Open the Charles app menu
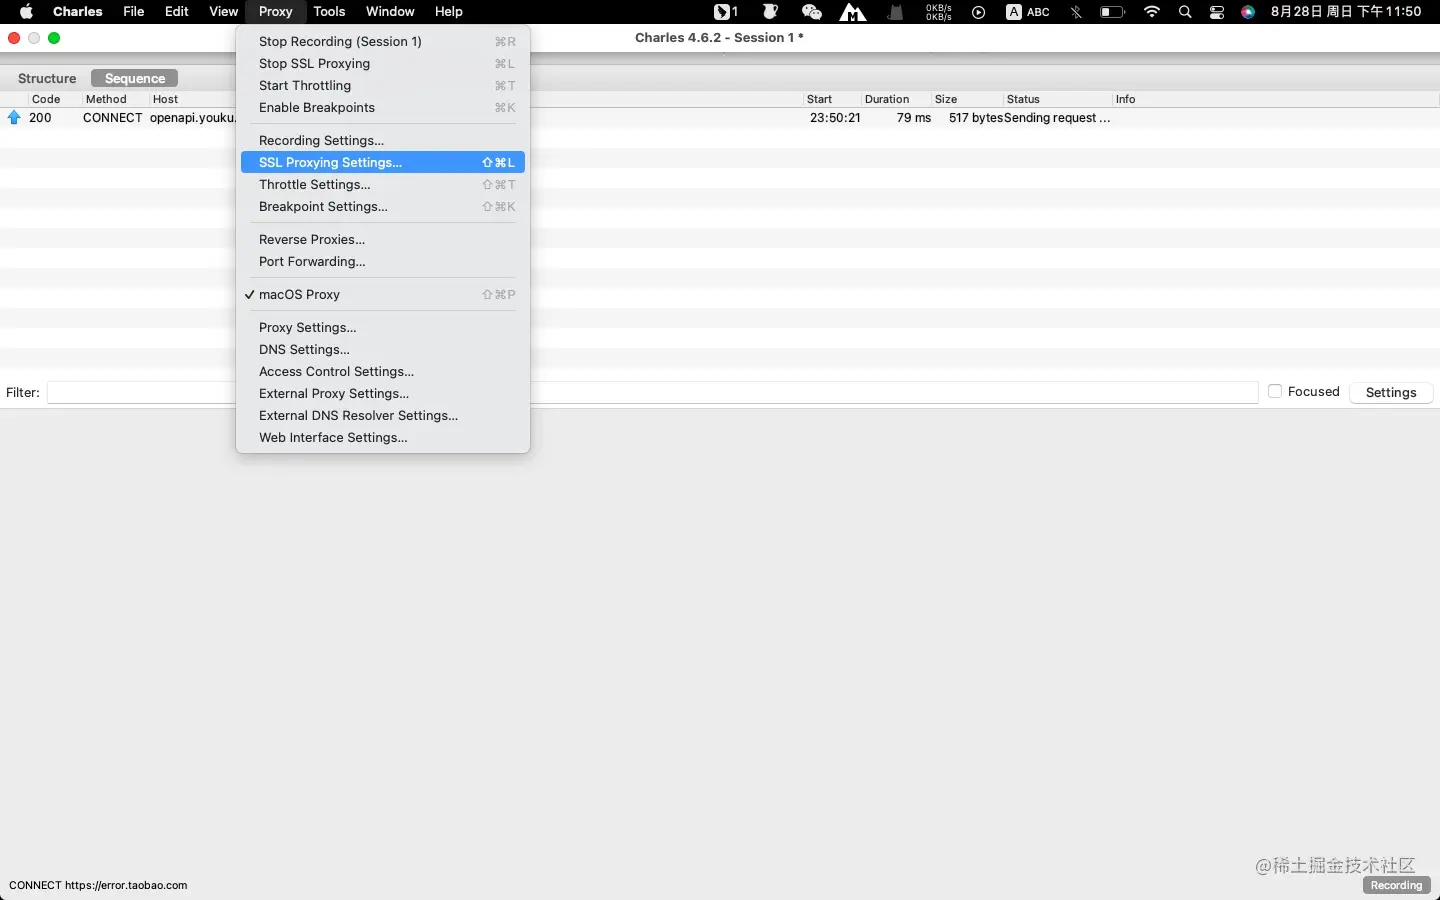 click(x=78, y=12)
